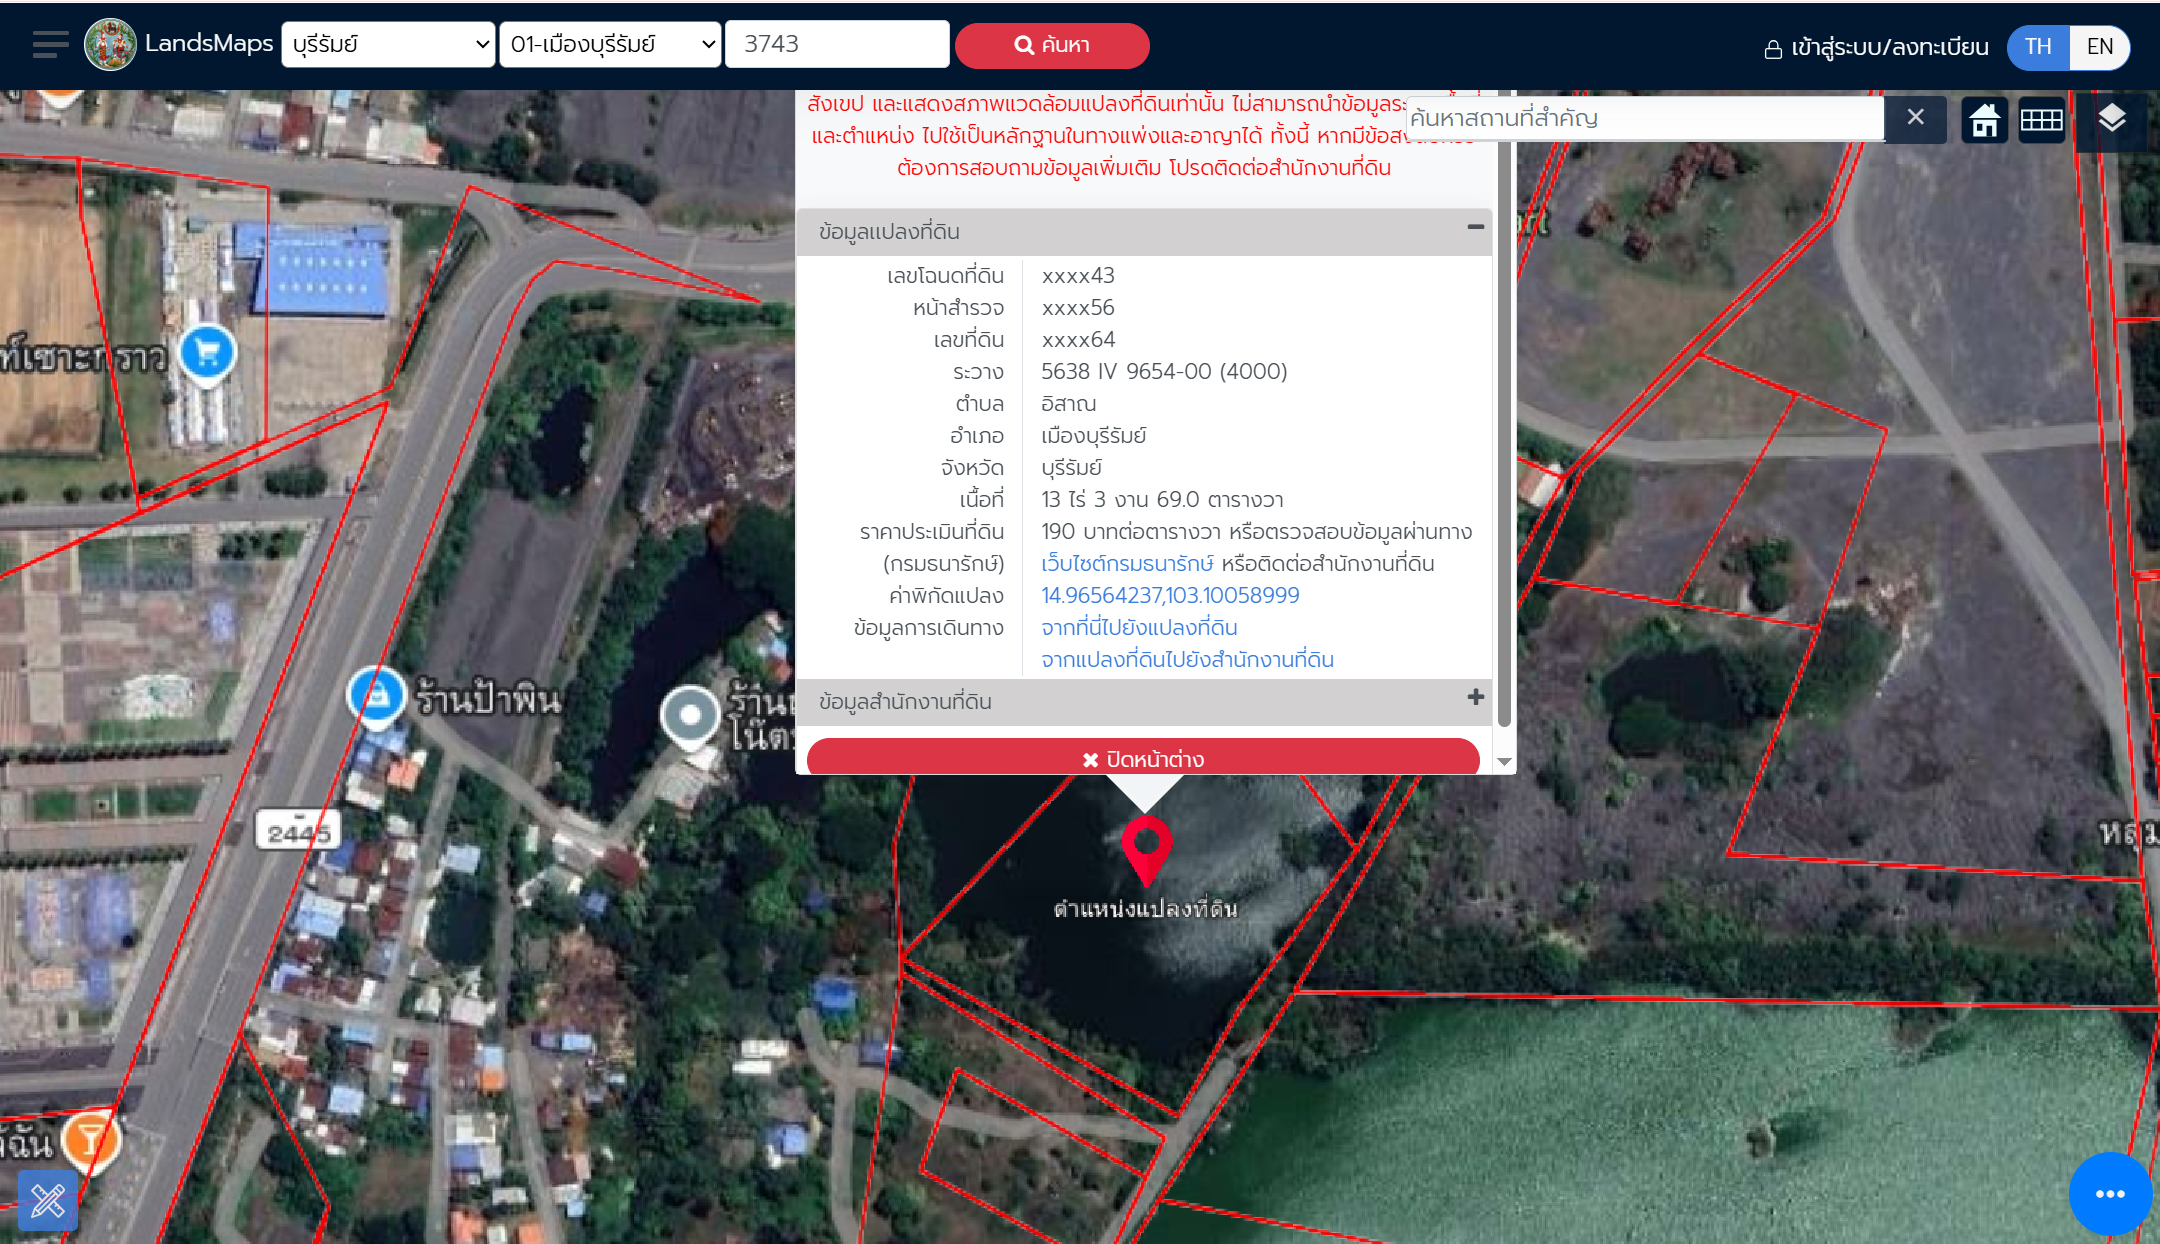Click the home icon on map toolbar
This screenshot has height=1244, width=2160.
(x=1984, y=120)
